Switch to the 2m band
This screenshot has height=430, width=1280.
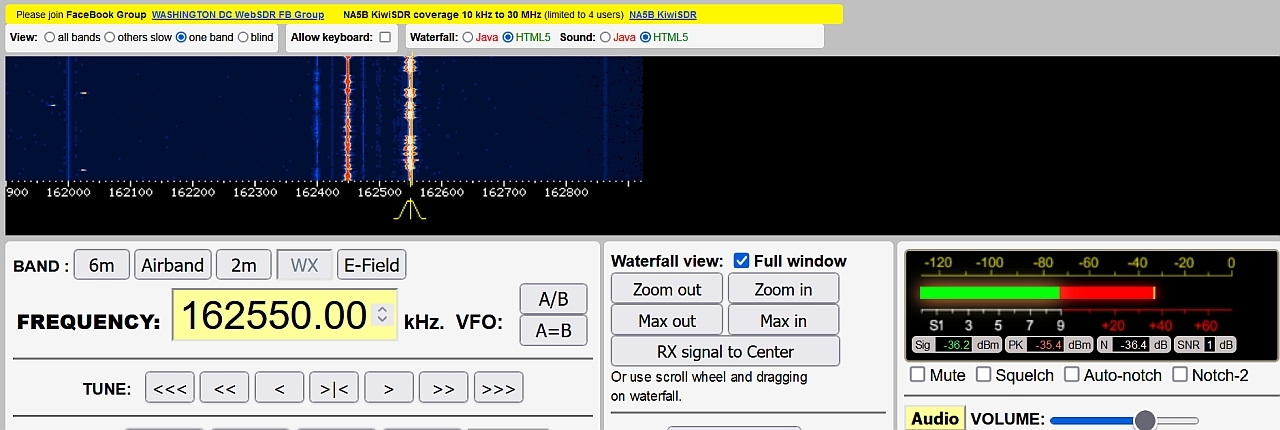tap(244, 265)
